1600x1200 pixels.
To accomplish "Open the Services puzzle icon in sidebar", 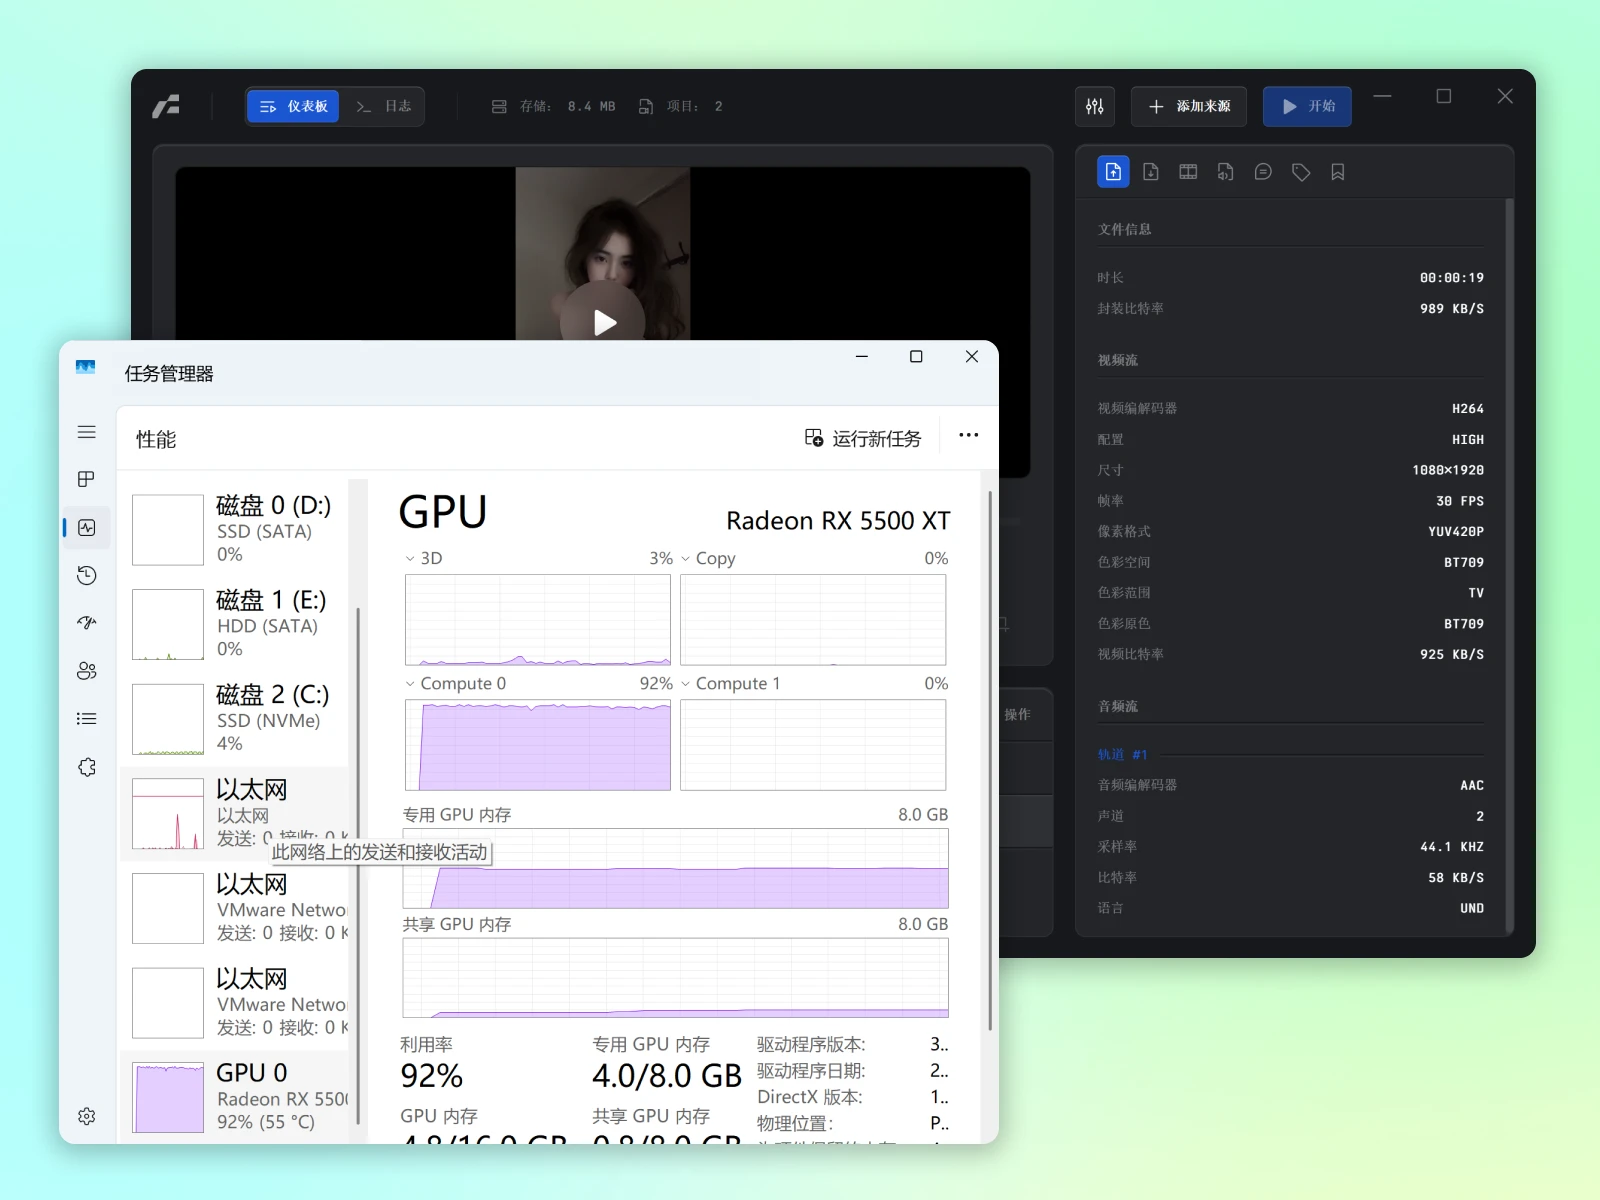I will (87, 767).
